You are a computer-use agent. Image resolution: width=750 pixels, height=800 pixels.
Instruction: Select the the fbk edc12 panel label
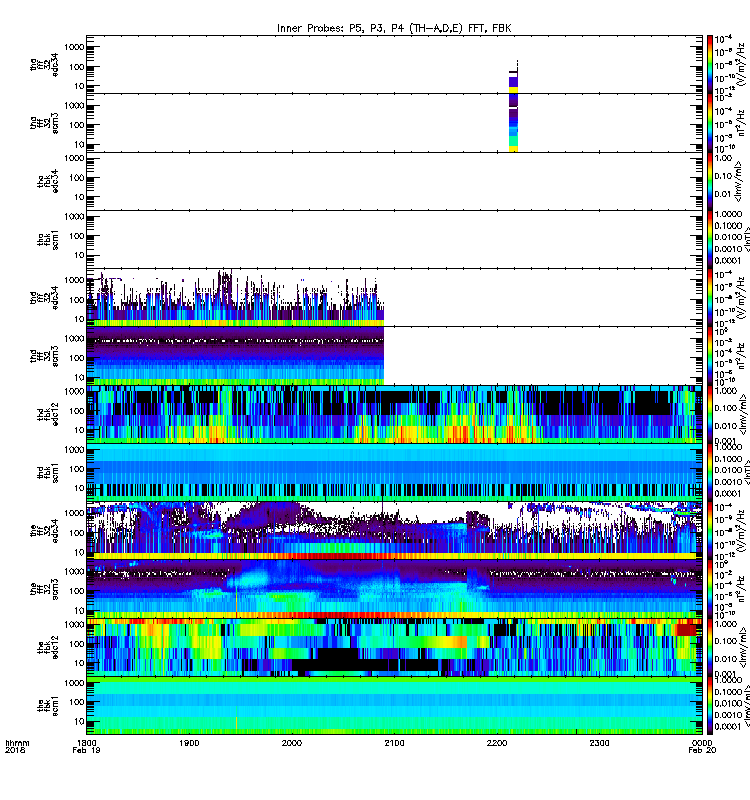48,647
